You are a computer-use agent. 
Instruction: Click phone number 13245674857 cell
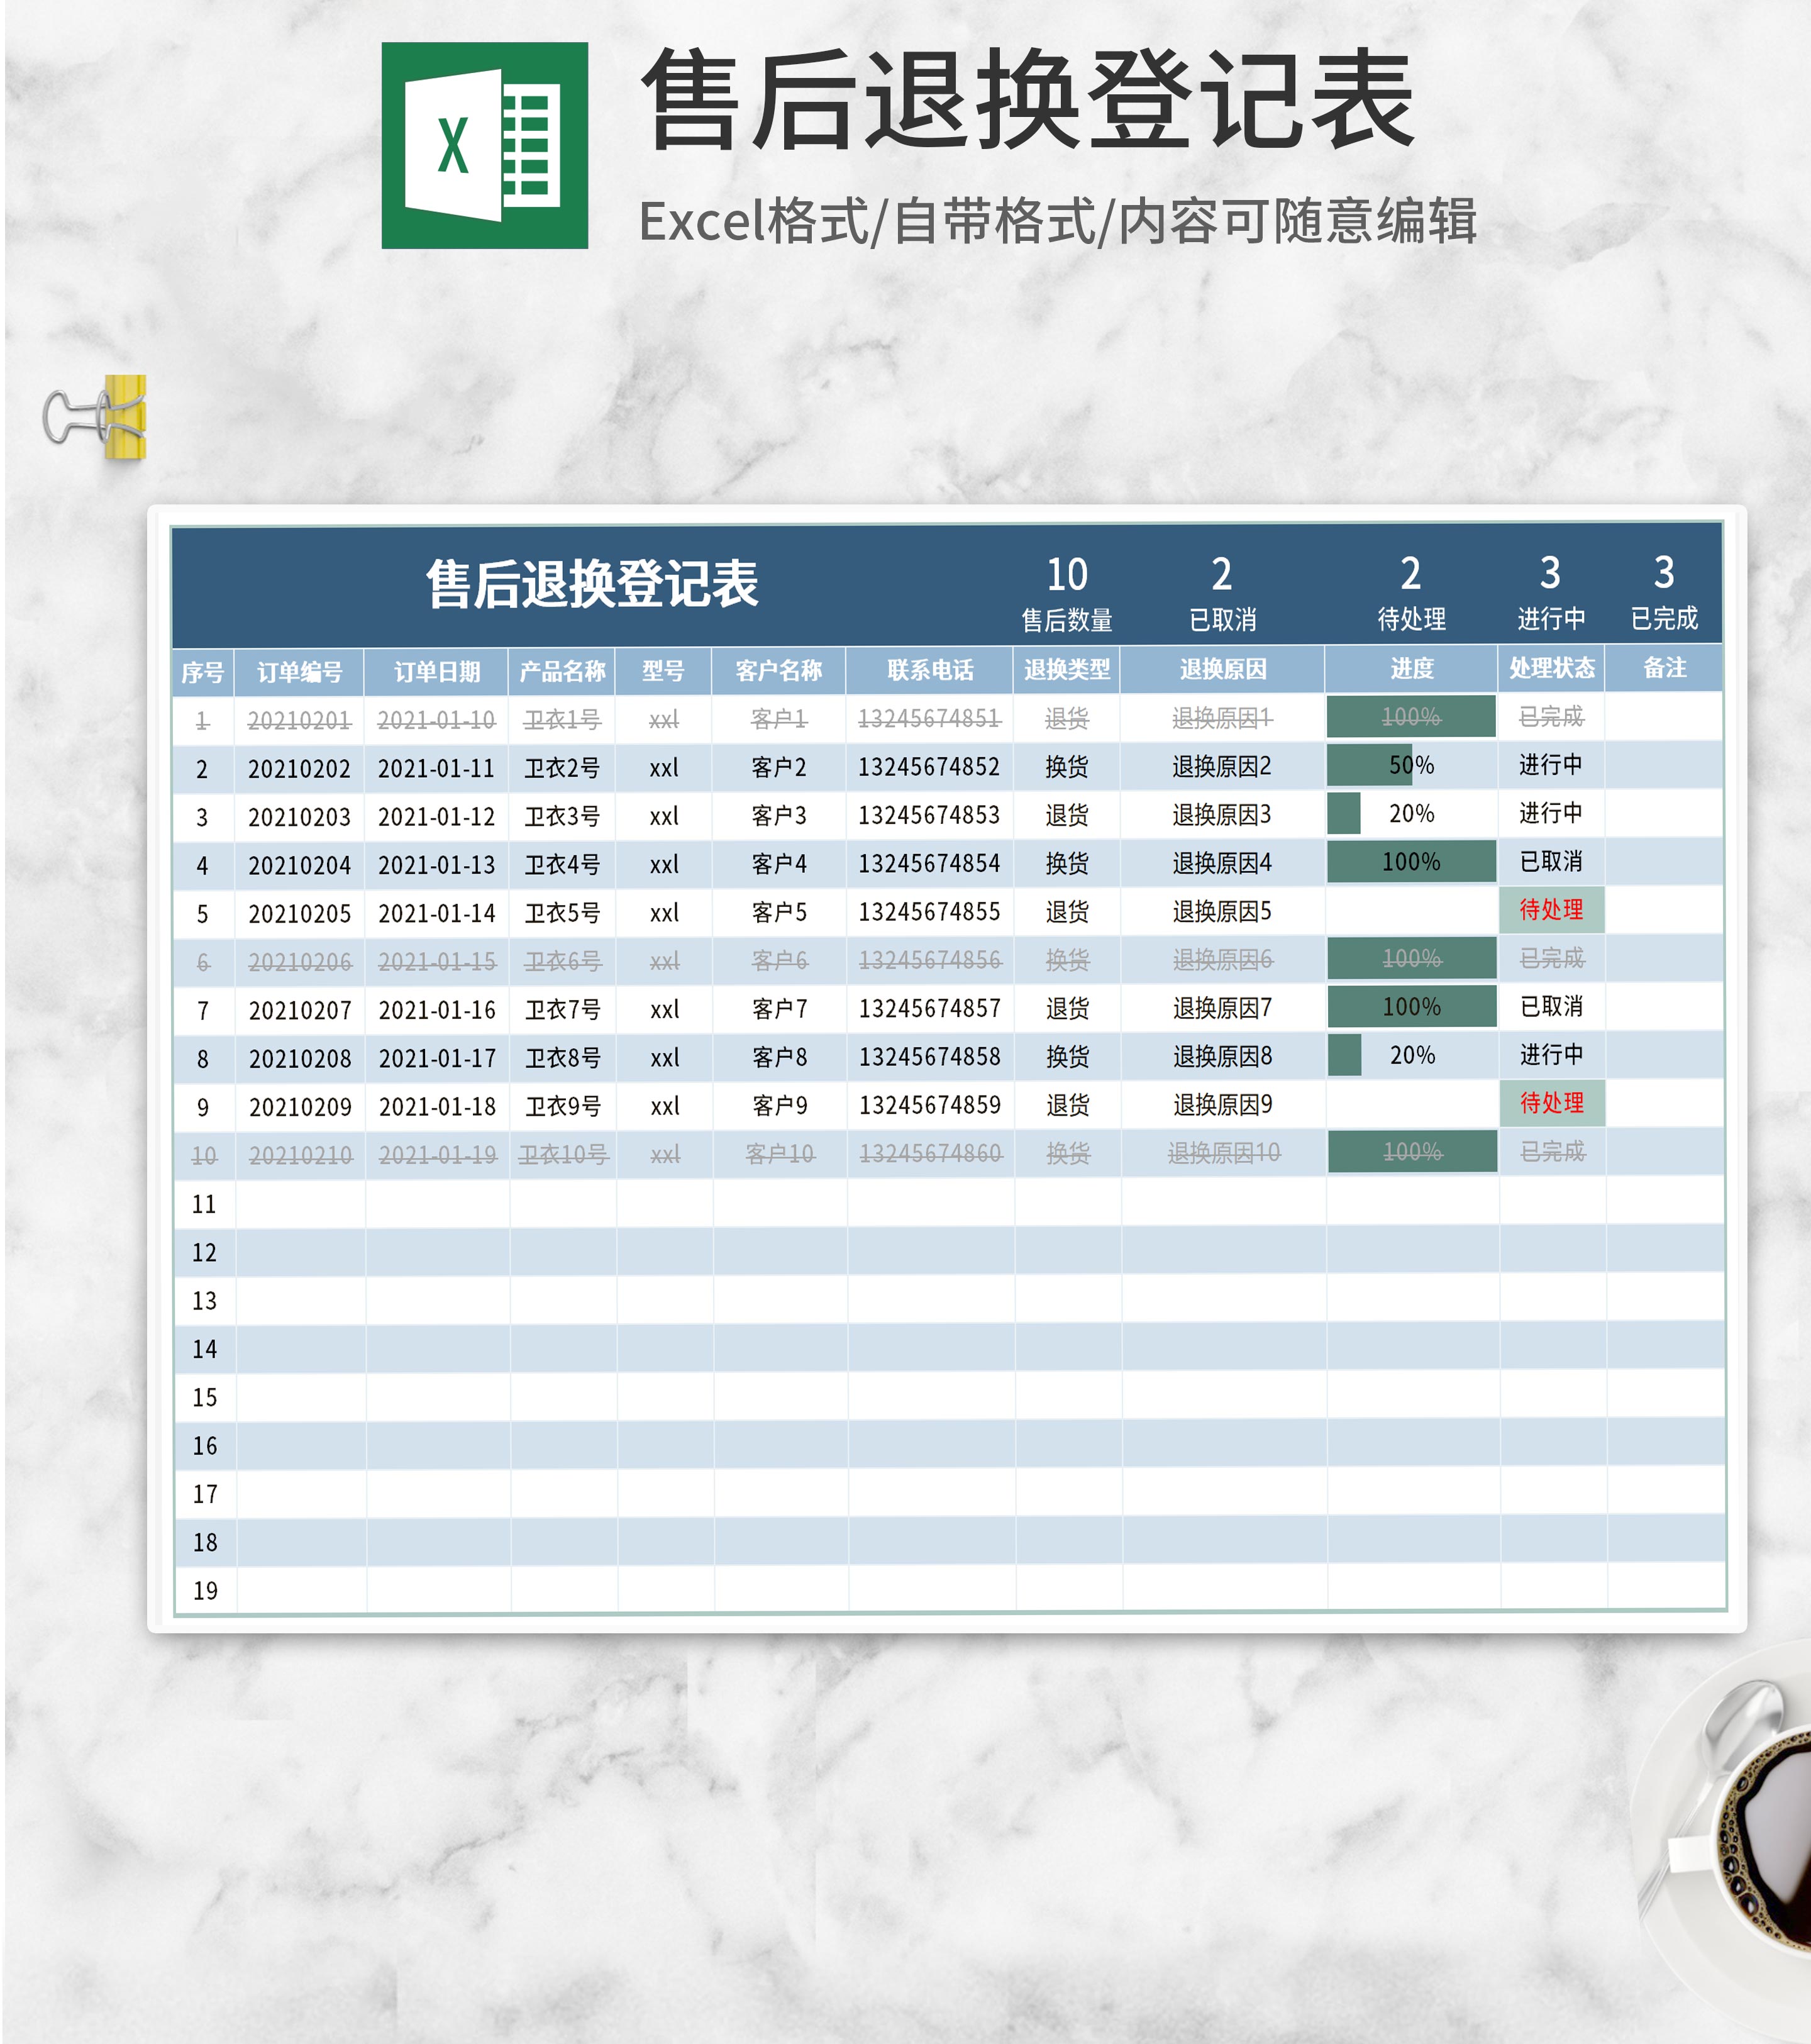point(929,1008)
